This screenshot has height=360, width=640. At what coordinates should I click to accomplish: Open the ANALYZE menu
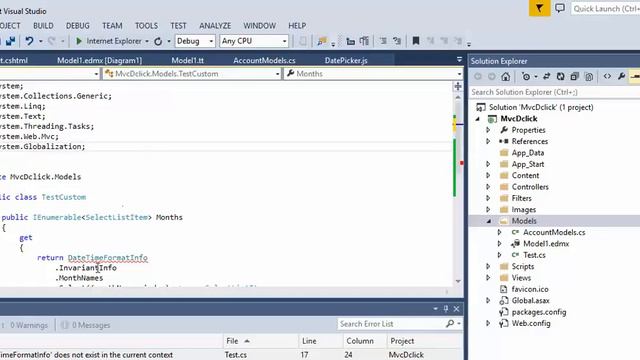click(x=215, y=26)
